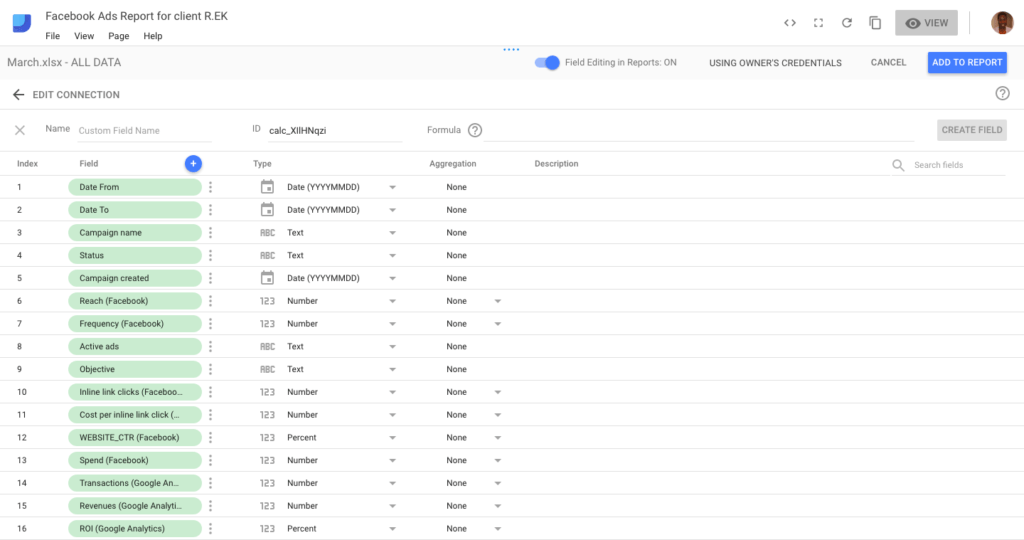Click the ID field calc_XllHNqzi
This screenshot has width=1024, height=540.
334,131
